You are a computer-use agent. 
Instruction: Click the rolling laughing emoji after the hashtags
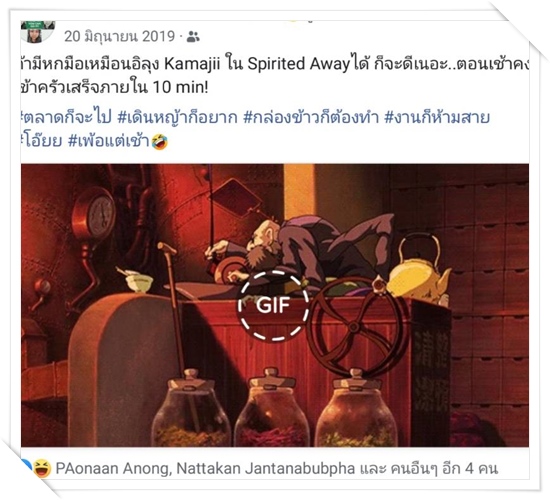(160, 142)
